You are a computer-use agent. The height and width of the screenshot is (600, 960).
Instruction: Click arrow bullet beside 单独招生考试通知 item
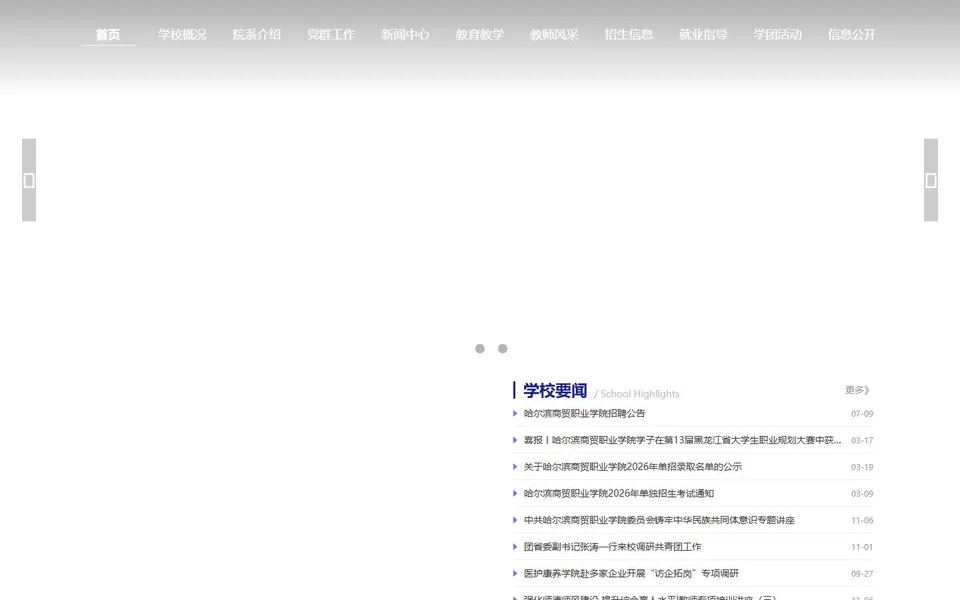tap(515, 493)
